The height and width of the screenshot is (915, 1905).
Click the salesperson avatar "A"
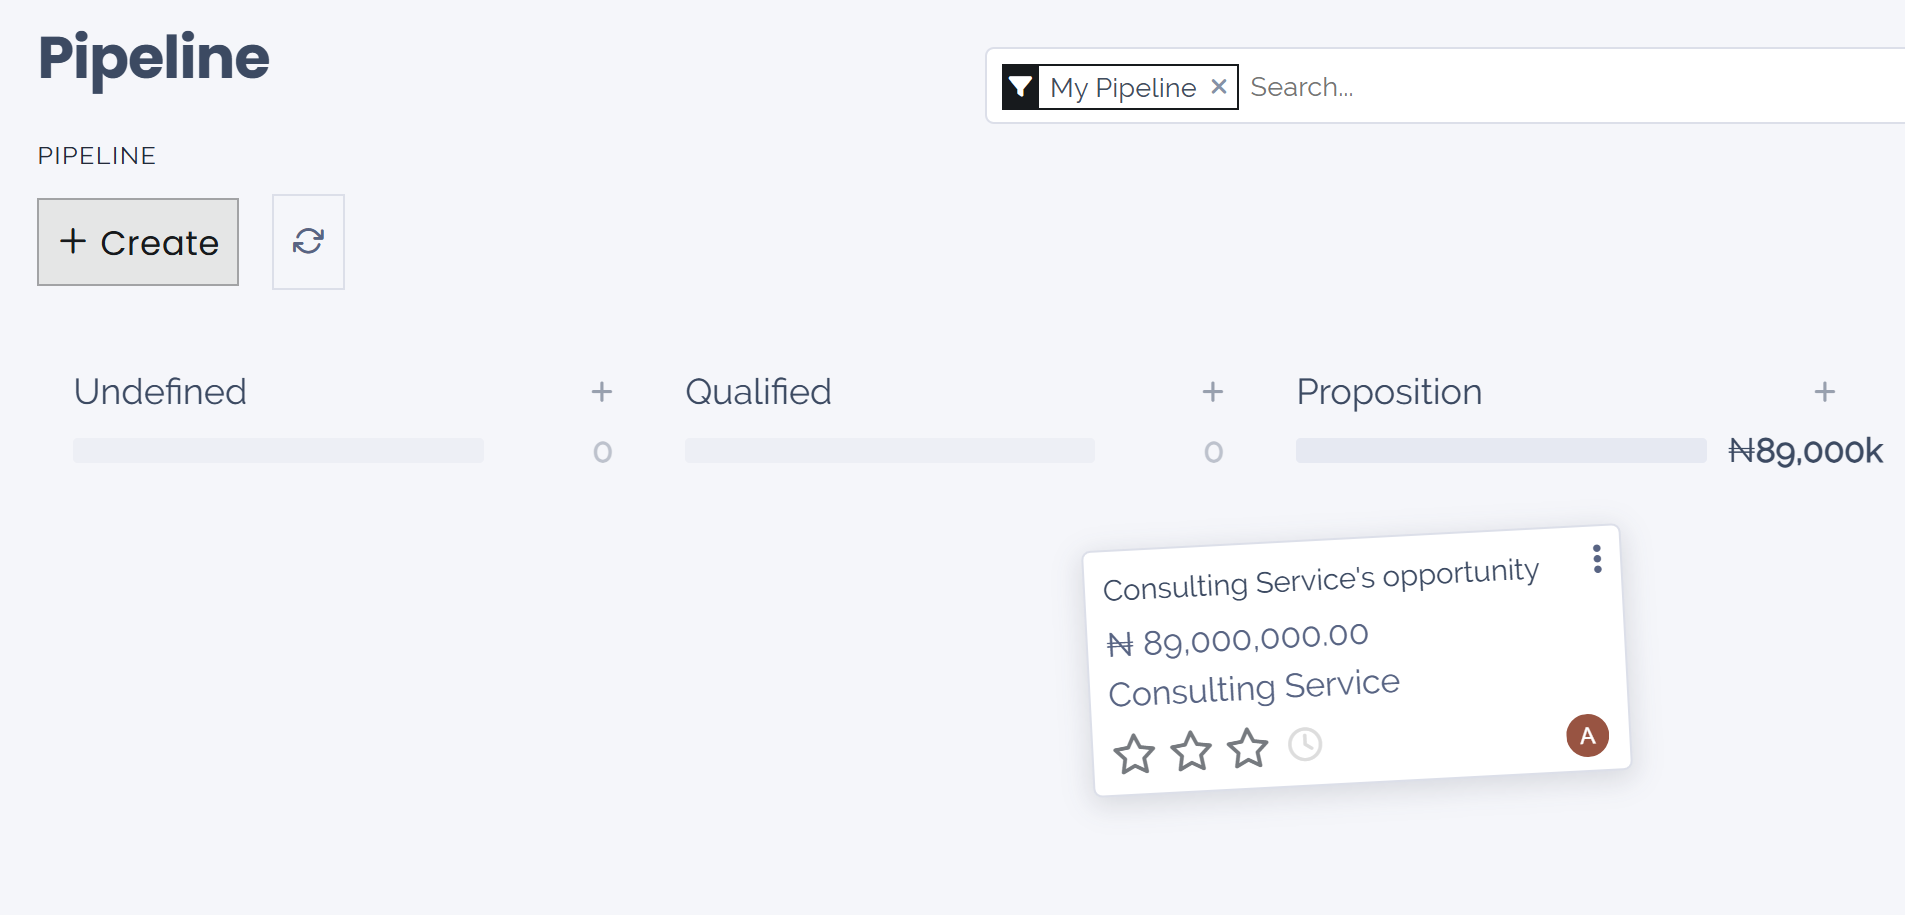coord(1587,736)
